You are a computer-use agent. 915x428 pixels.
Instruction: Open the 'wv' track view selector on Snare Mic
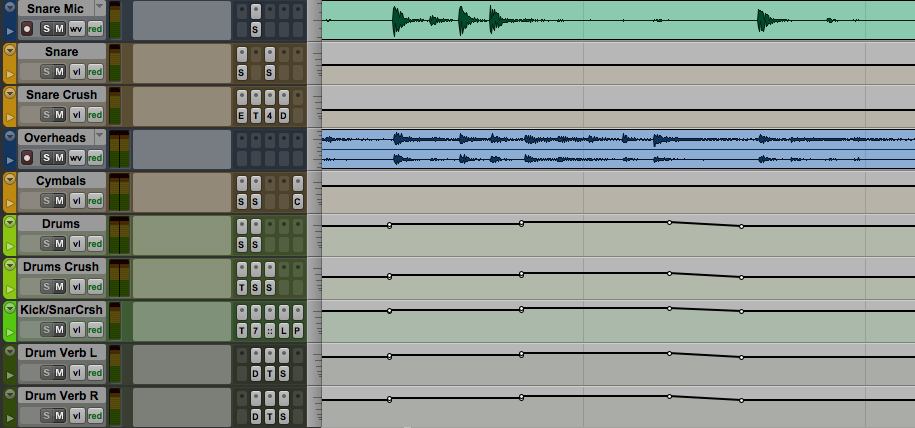[x=76, y=28]
